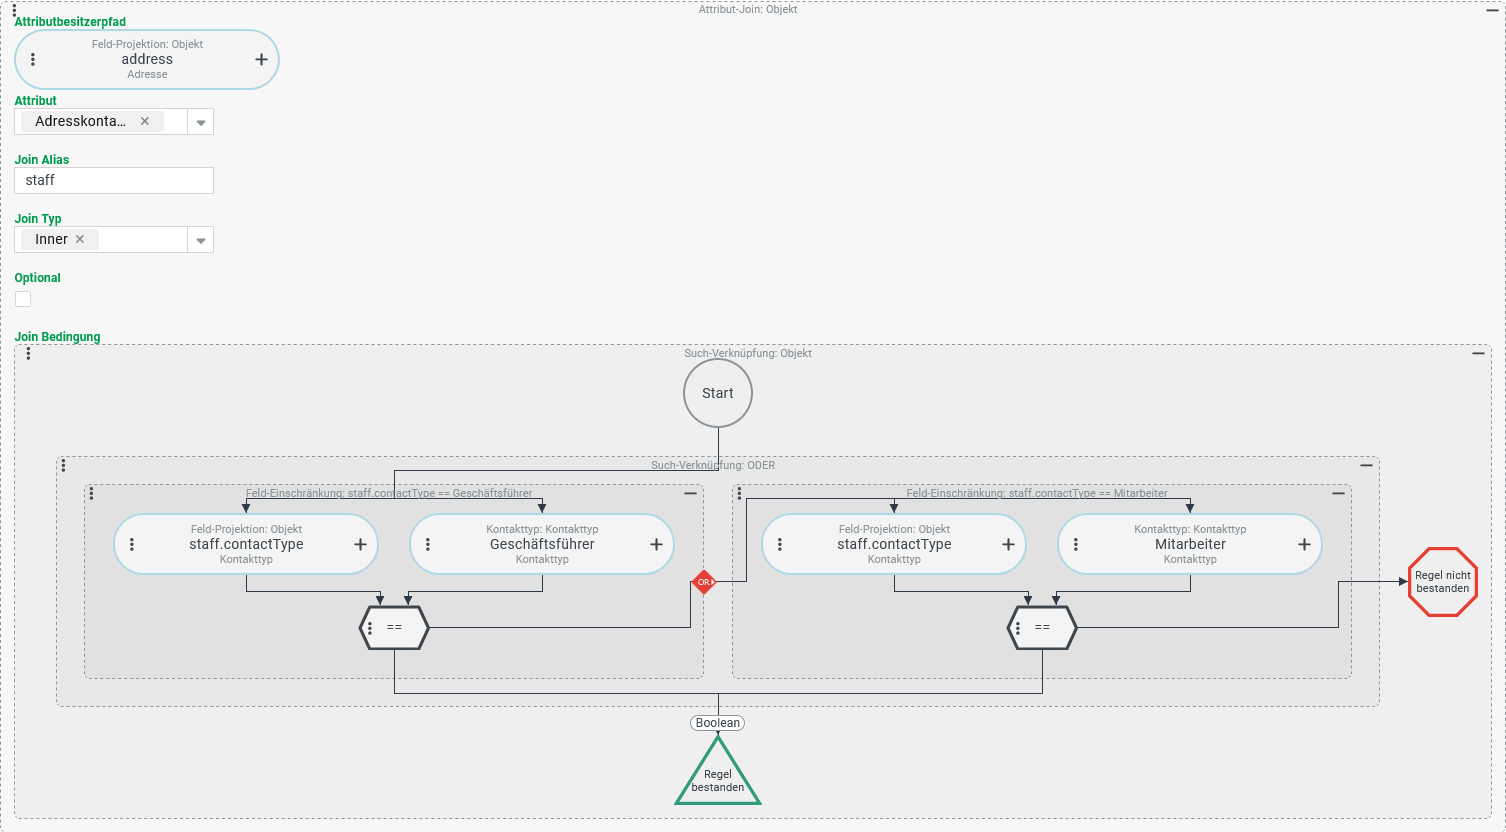Viewport: 1506px width, 832px height.
Task: Click the Join Alias input field
Action: [x=114, y=180]
